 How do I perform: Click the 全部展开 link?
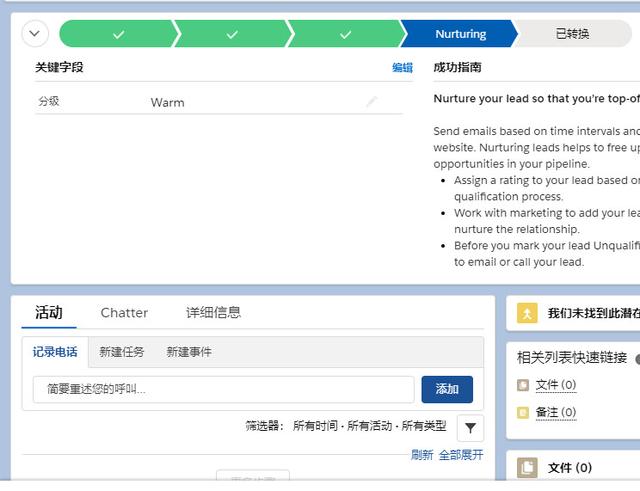[x=461, y=455]
